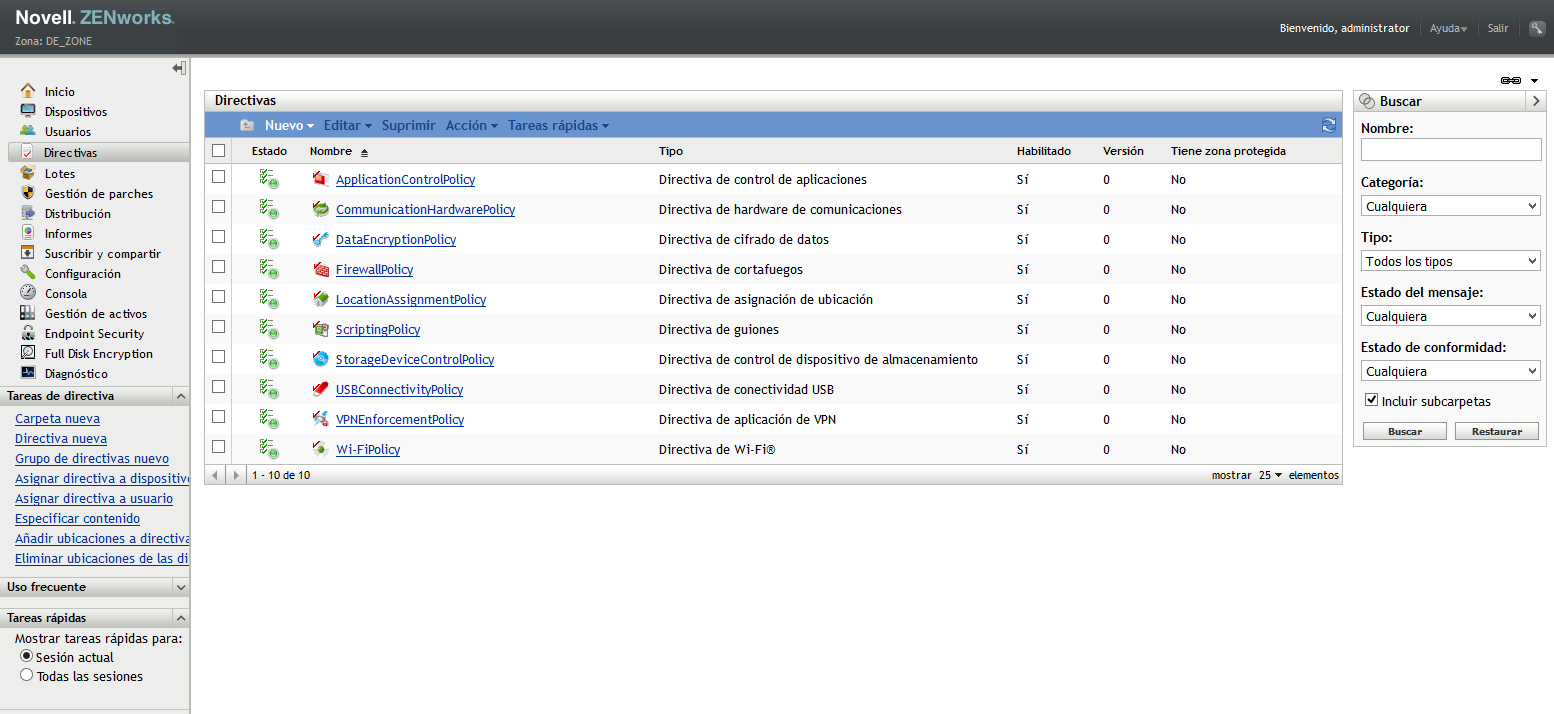Click the Full Disk Encryption icon

(28, 353)
